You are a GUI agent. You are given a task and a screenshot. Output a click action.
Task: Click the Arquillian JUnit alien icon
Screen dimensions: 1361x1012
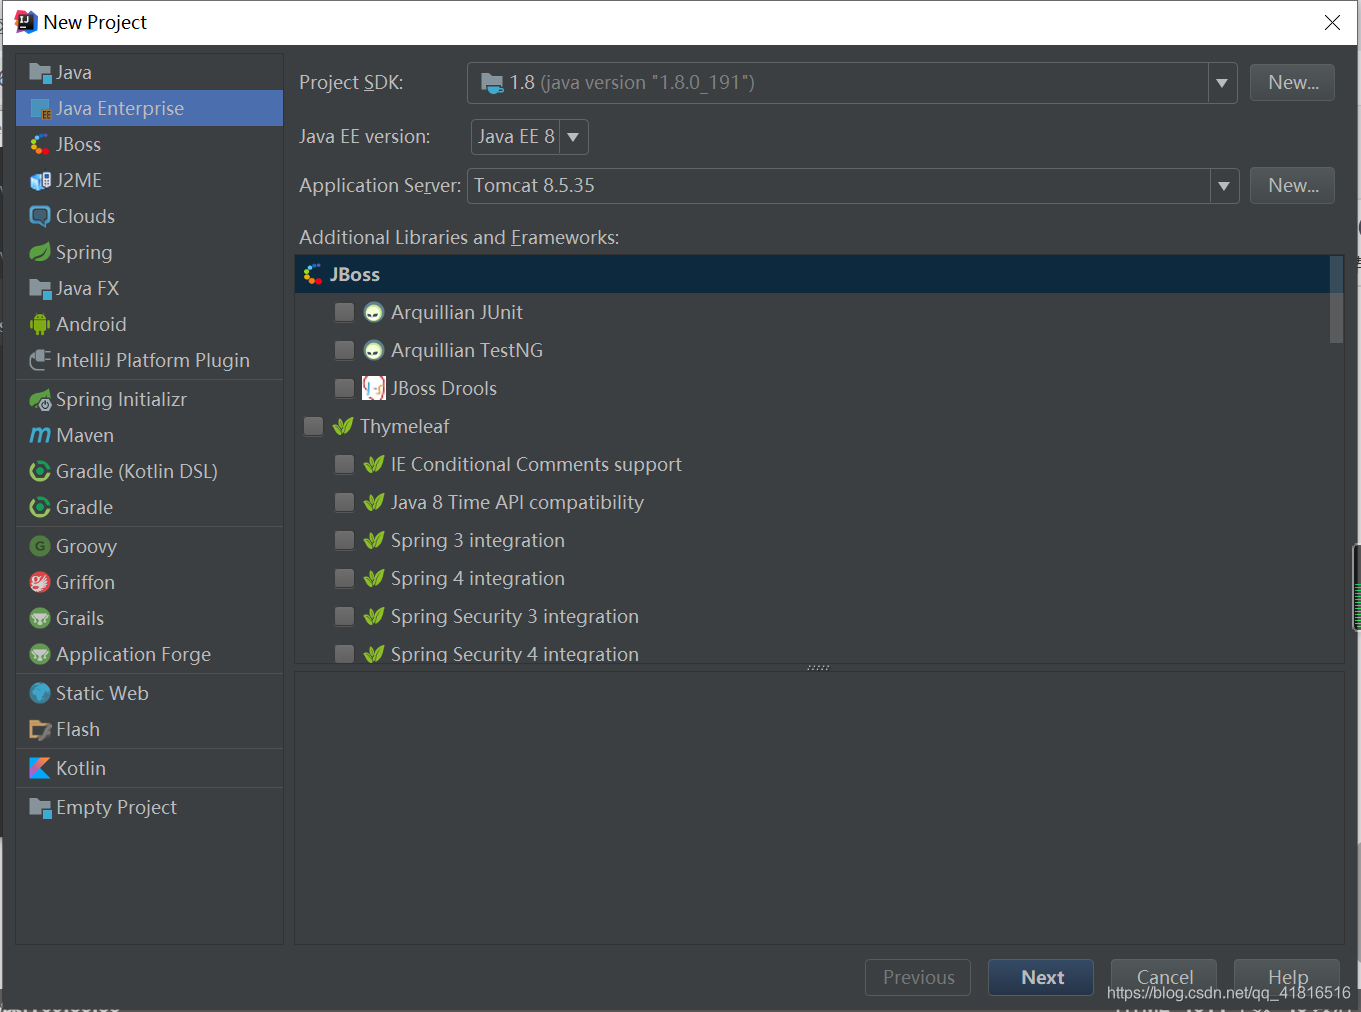374,312
